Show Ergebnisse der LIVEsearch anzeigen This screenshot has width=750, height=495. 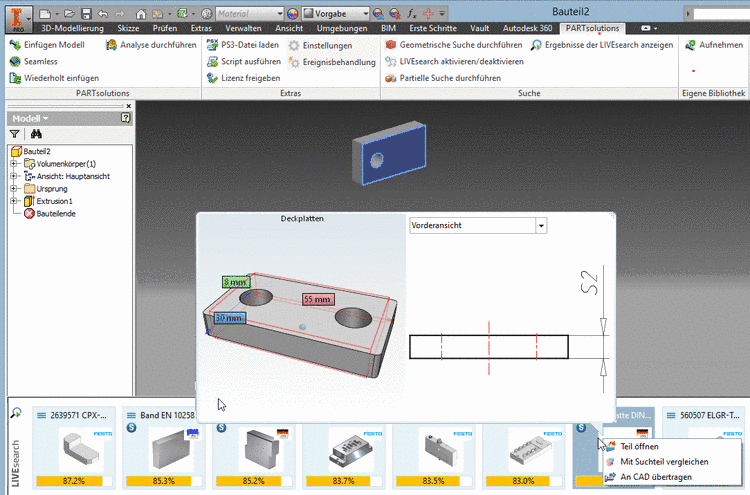(x=602, y=45)
